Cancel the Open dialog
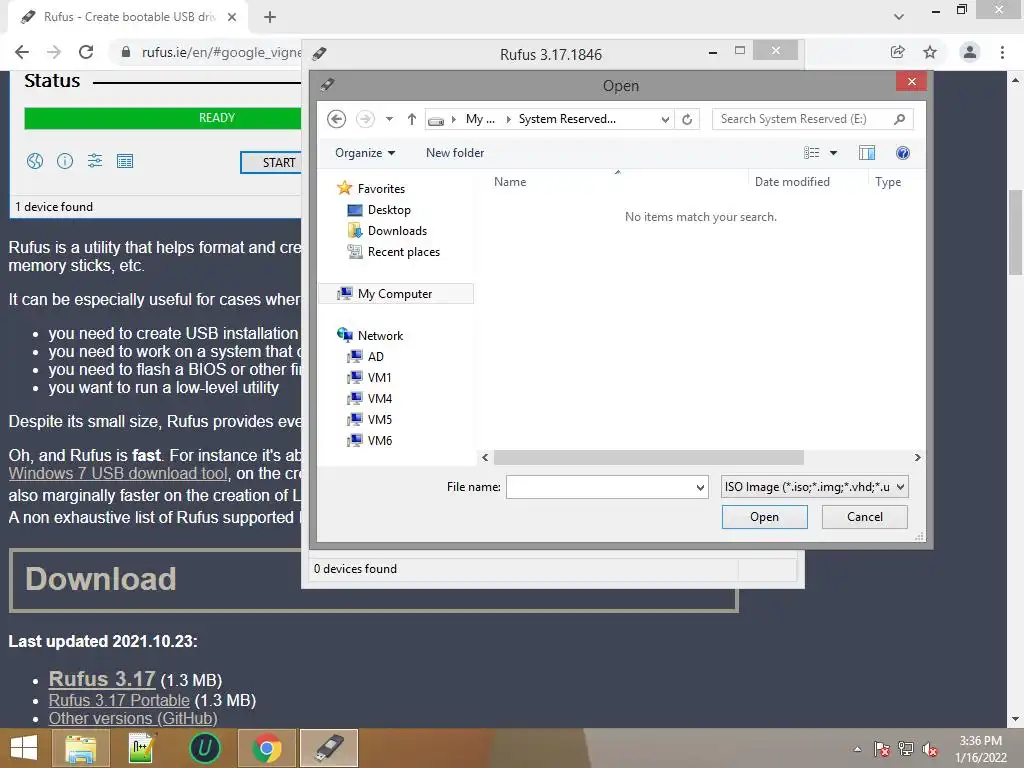Screen dimensions: 1024x768 [865, 517]
